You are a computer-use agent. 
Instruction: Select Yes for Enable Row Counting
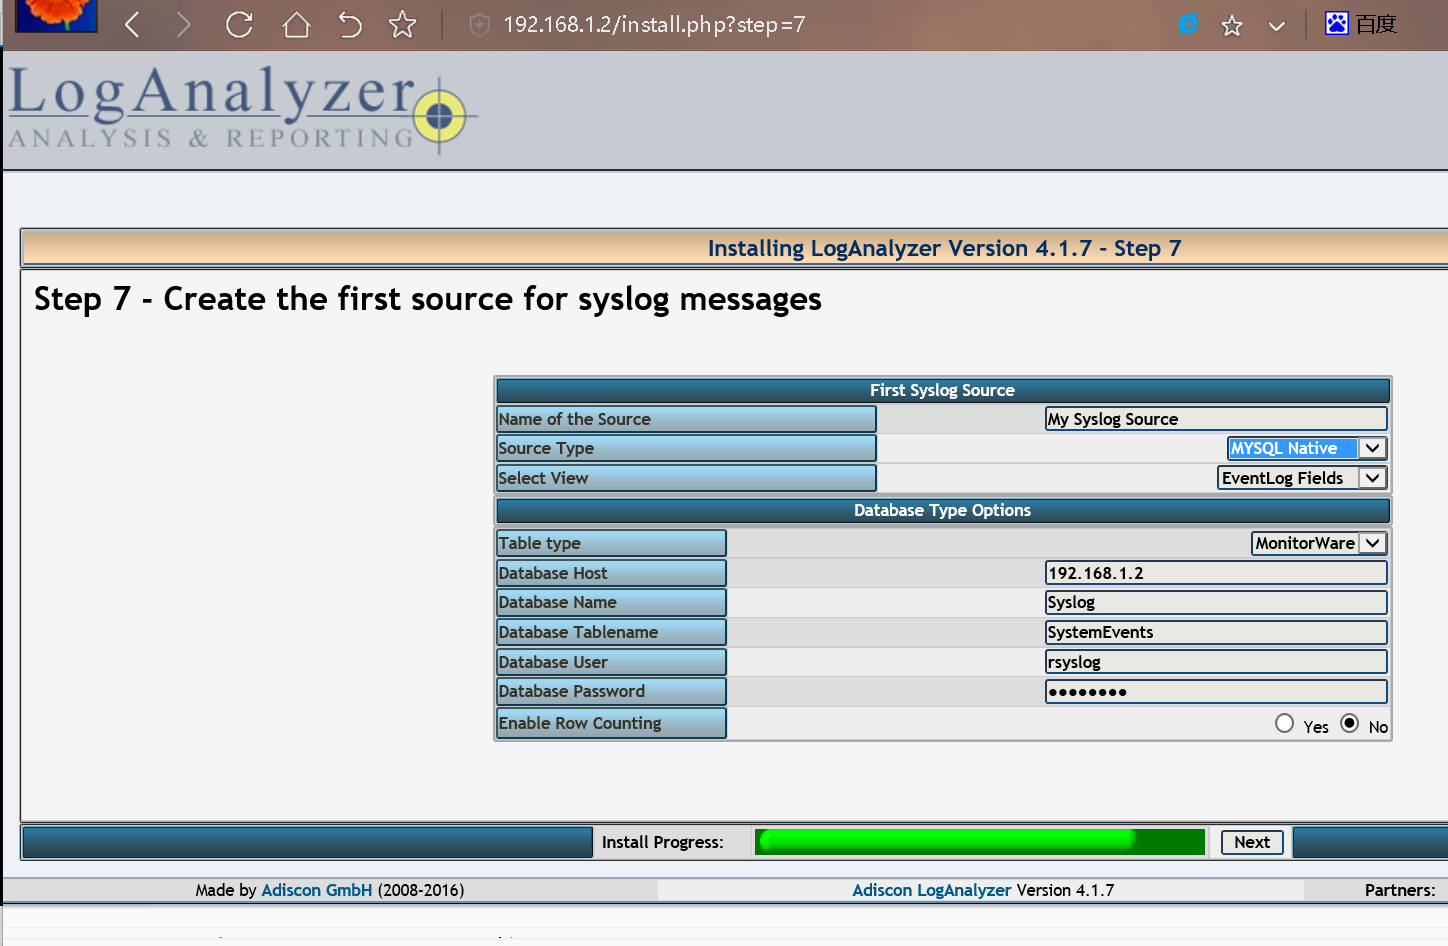coord(1285,723)
